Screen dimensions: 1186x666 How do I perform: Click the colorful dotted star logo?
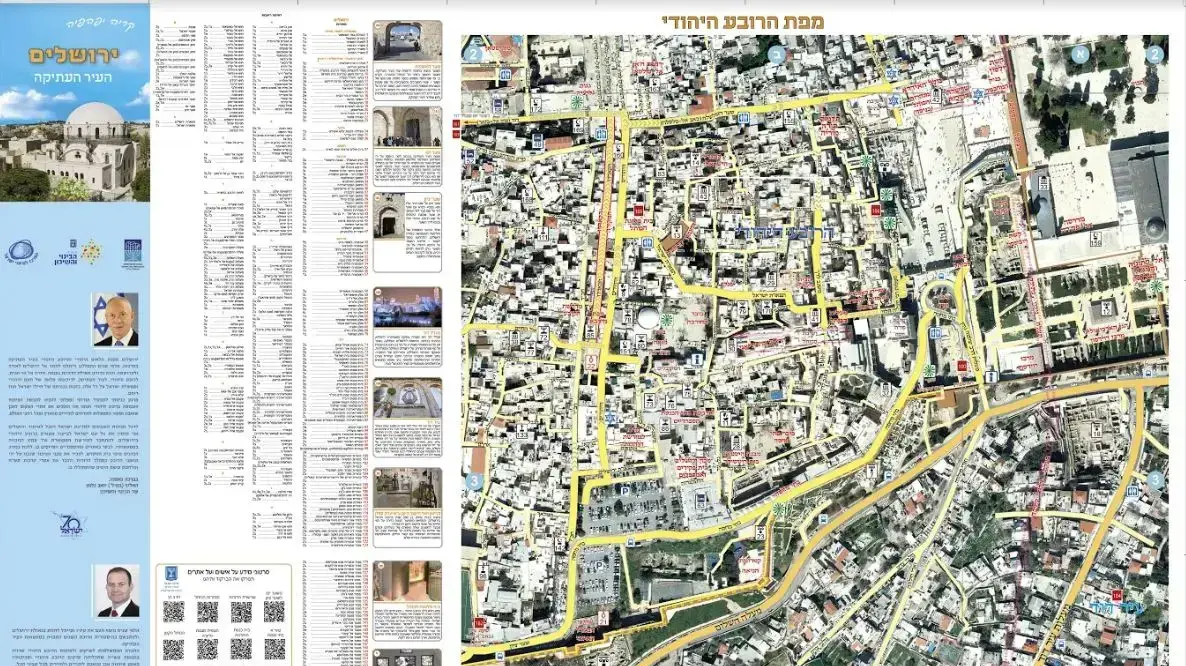[x=92, y=252]
